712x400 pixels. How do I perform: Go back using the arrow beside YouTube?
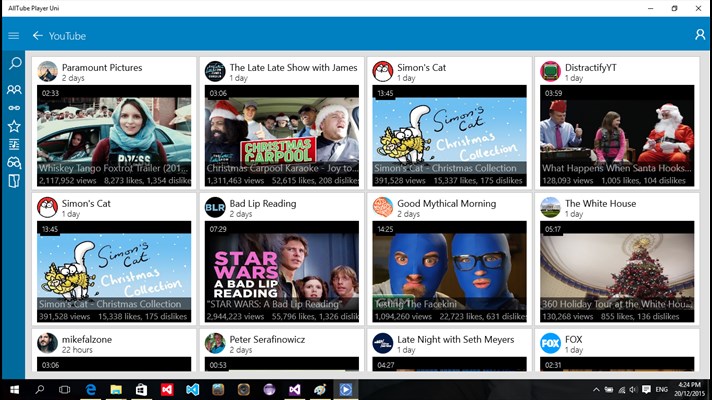coord(38,35)
